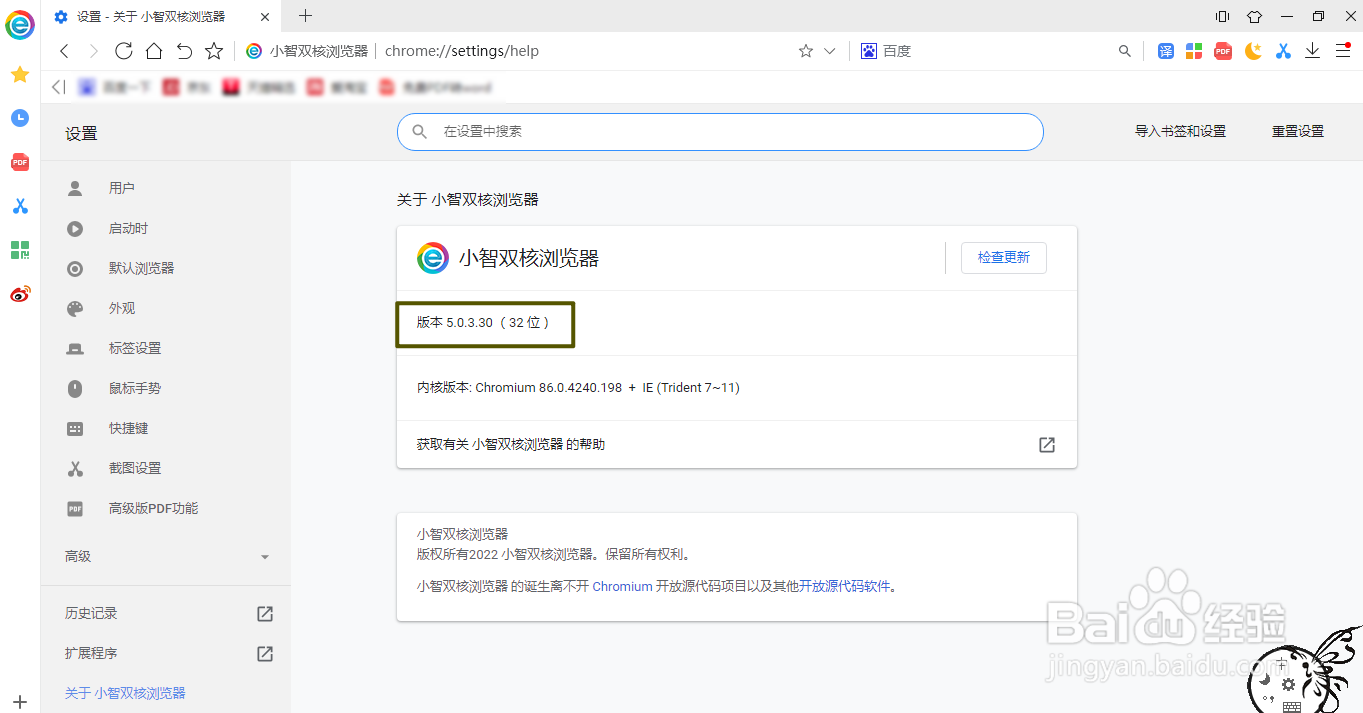Collapse the bookmarks bar with the arrow

tap(57, 86)
